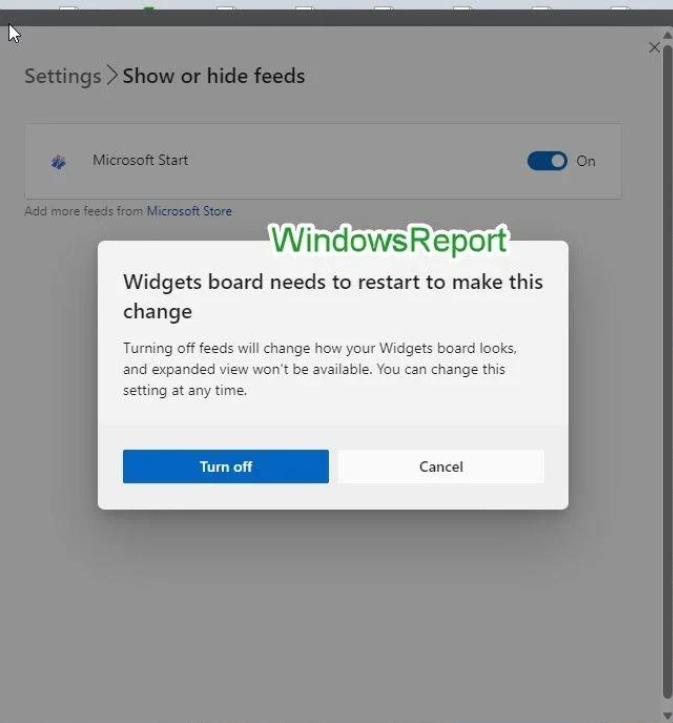Click the 'Show or hide feeds' heading

point(213,76)
